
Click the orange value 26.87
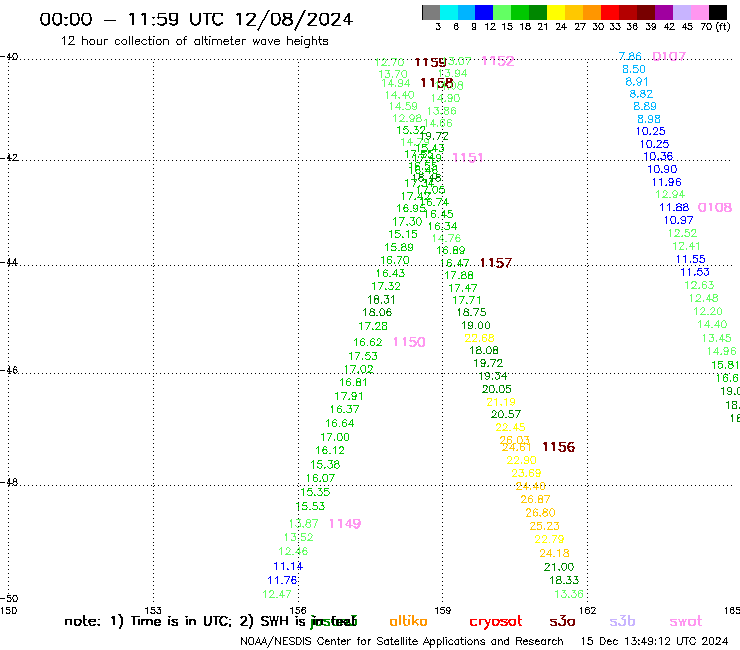tap(535, 499)
